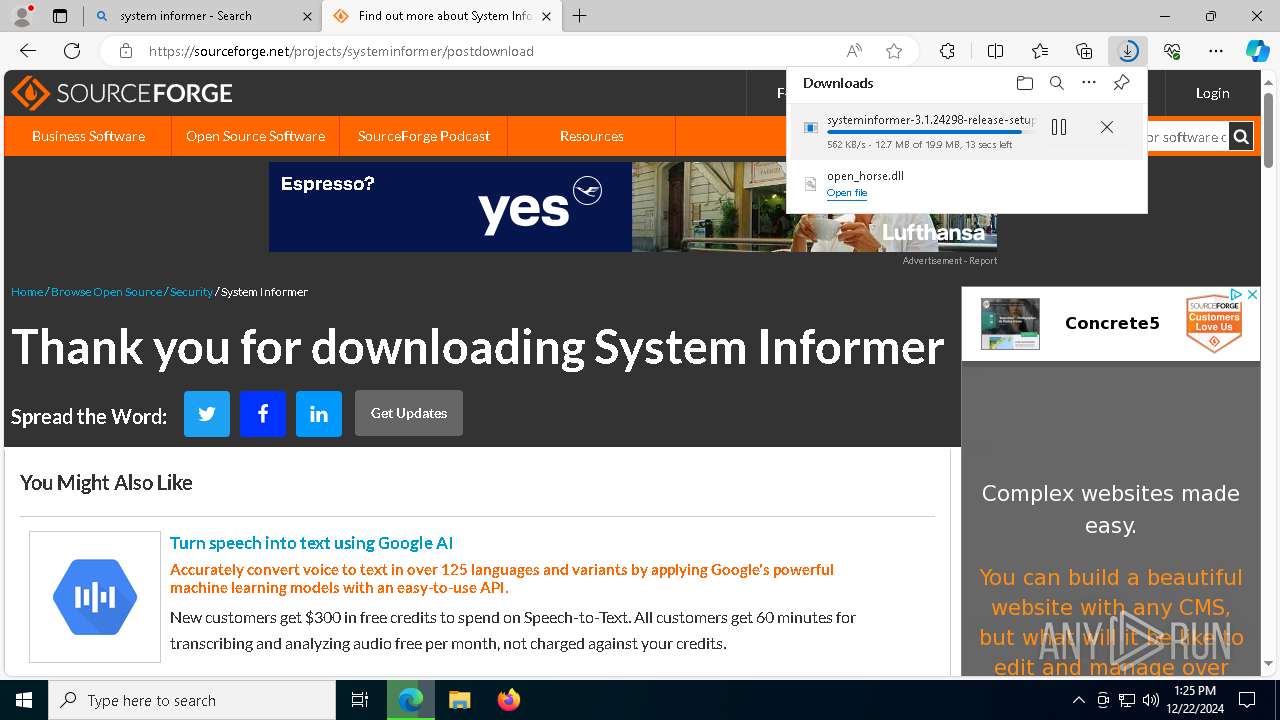Submit search with magnifier button
The height and width of the screenshot is (720, 1280).
(x=1241, y=137)
